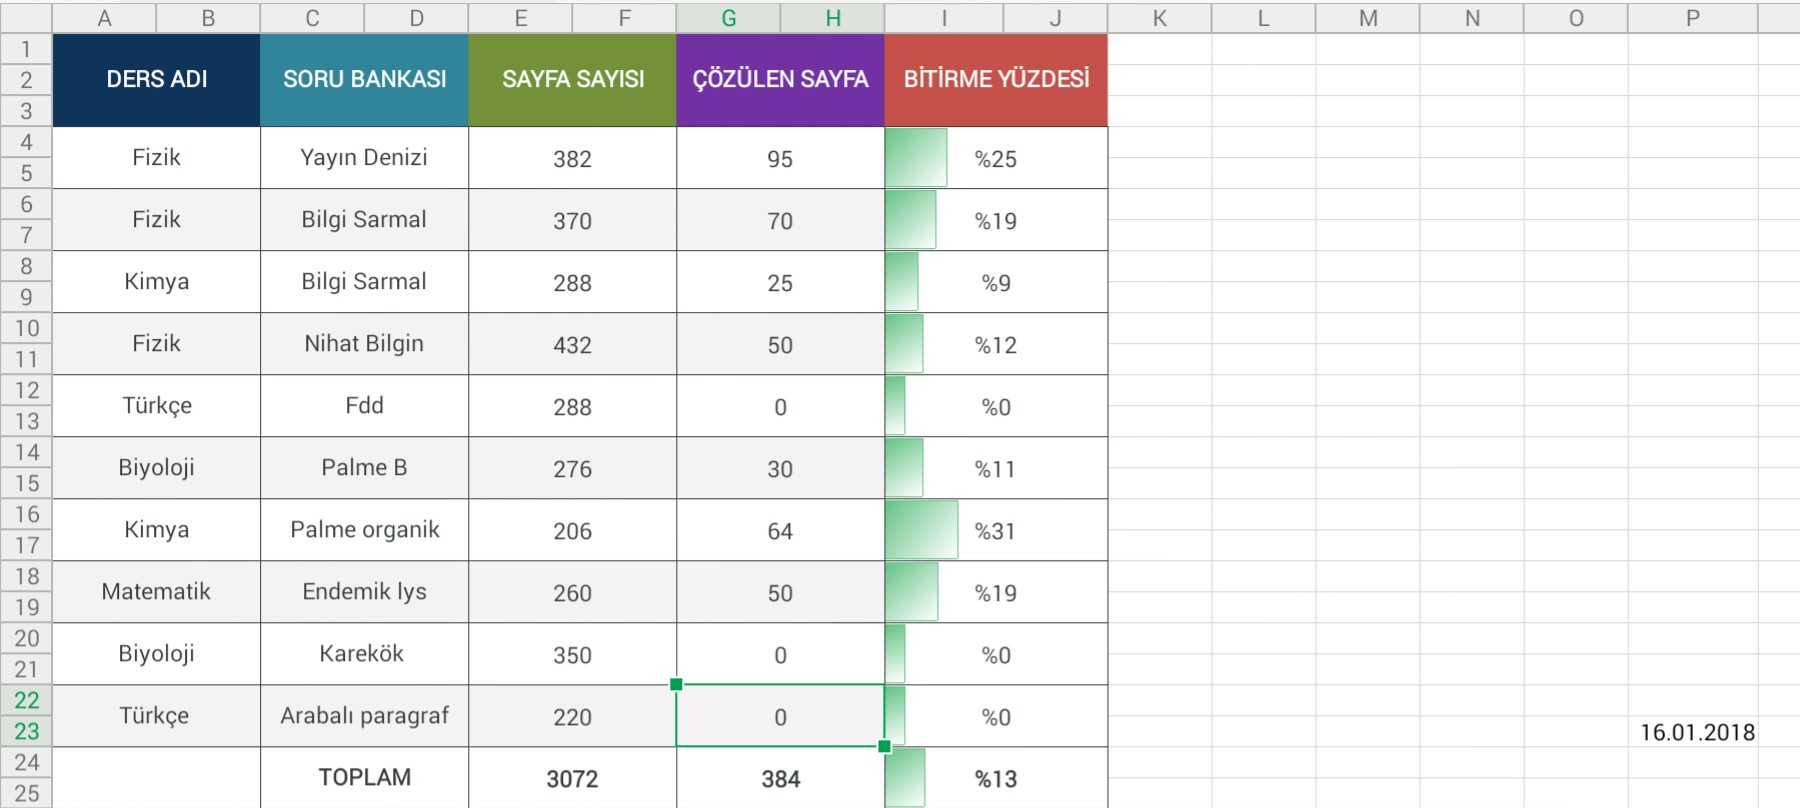Click the column K header
Screen dimensions: 1800x808
[x=1159, y=18]
